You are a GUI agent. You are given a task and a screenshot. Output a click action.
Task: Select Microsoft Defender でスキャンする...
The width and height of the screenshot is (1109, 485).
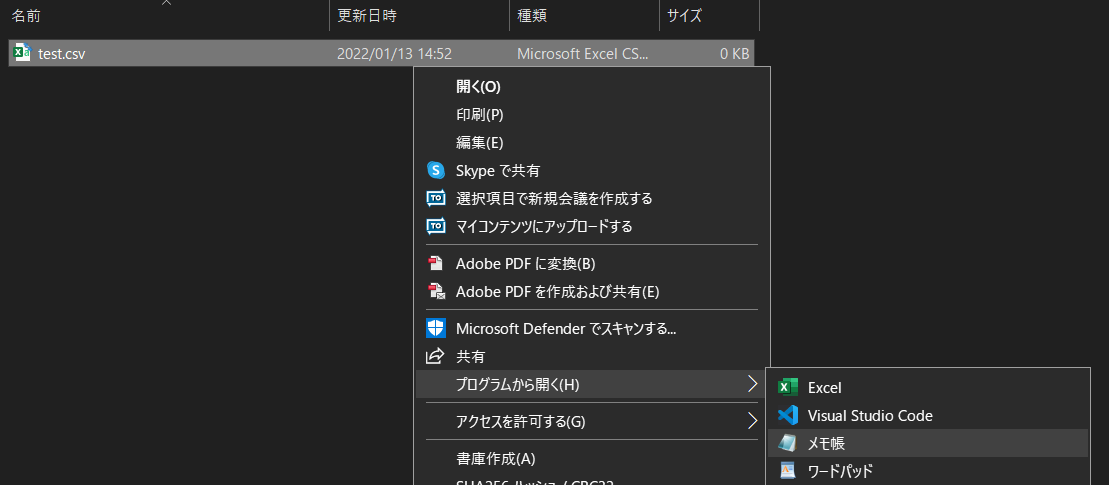coord(593,328)
